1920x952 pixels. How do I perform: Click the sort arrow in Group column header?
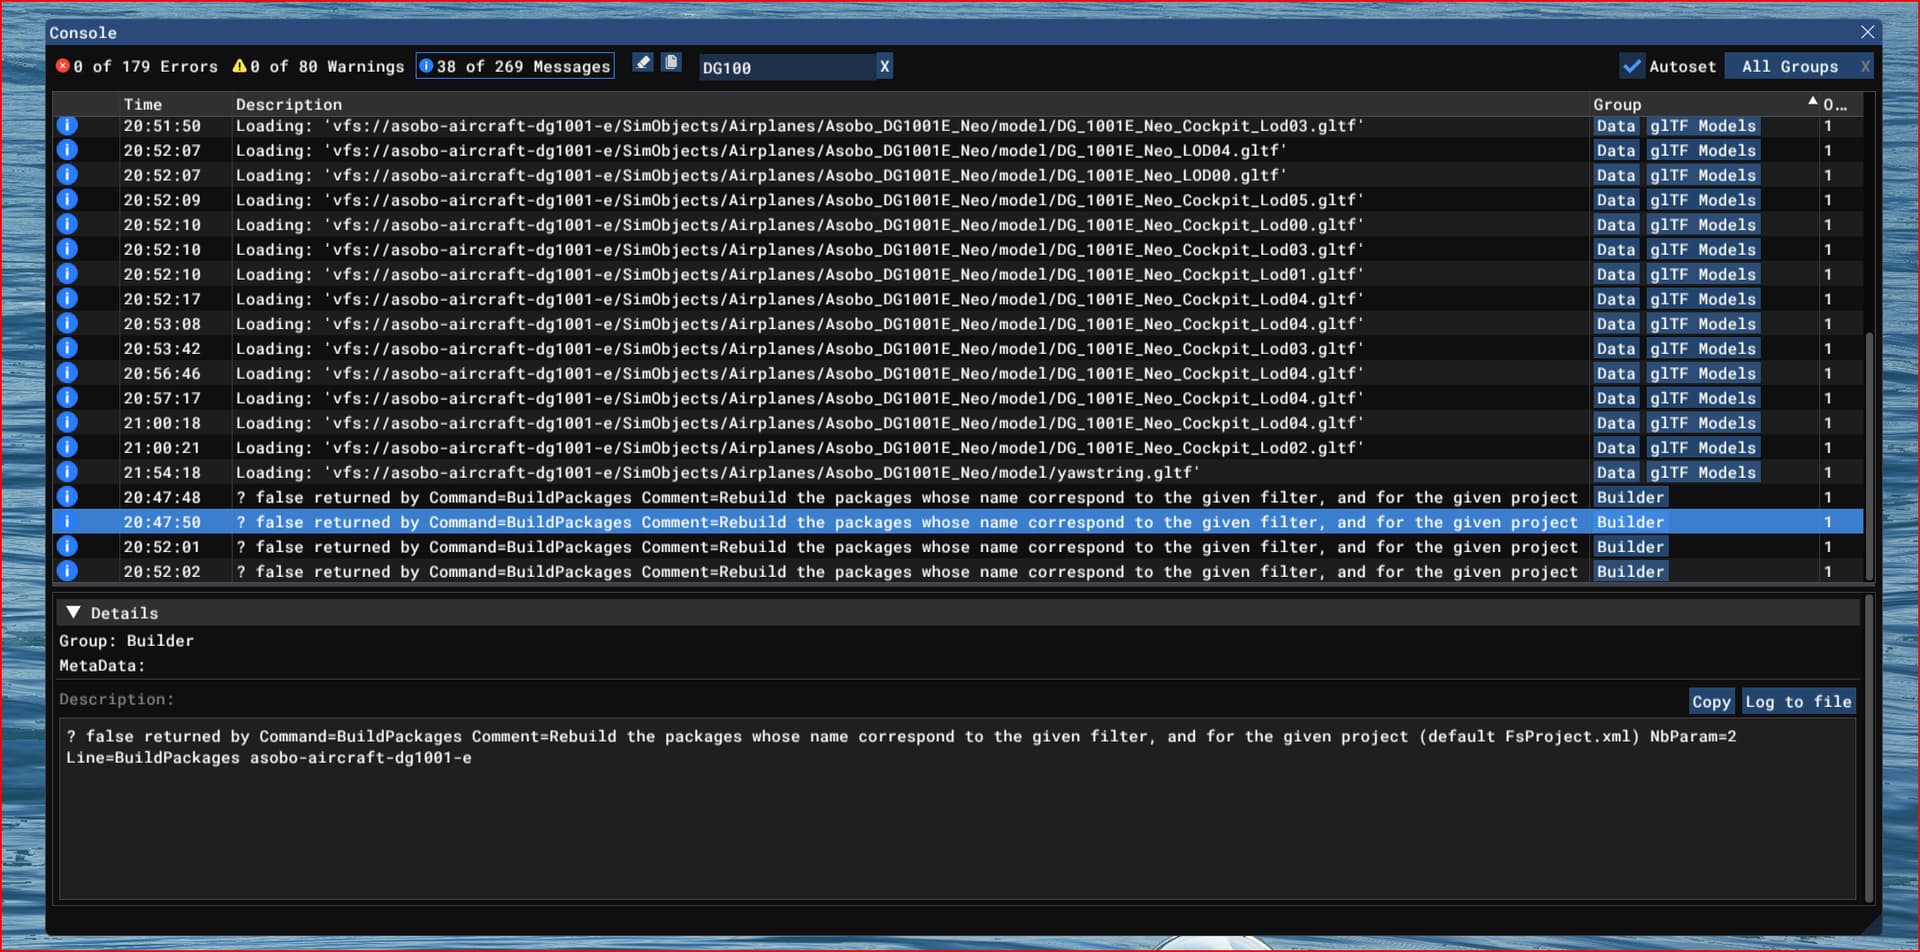point(1812,102)
